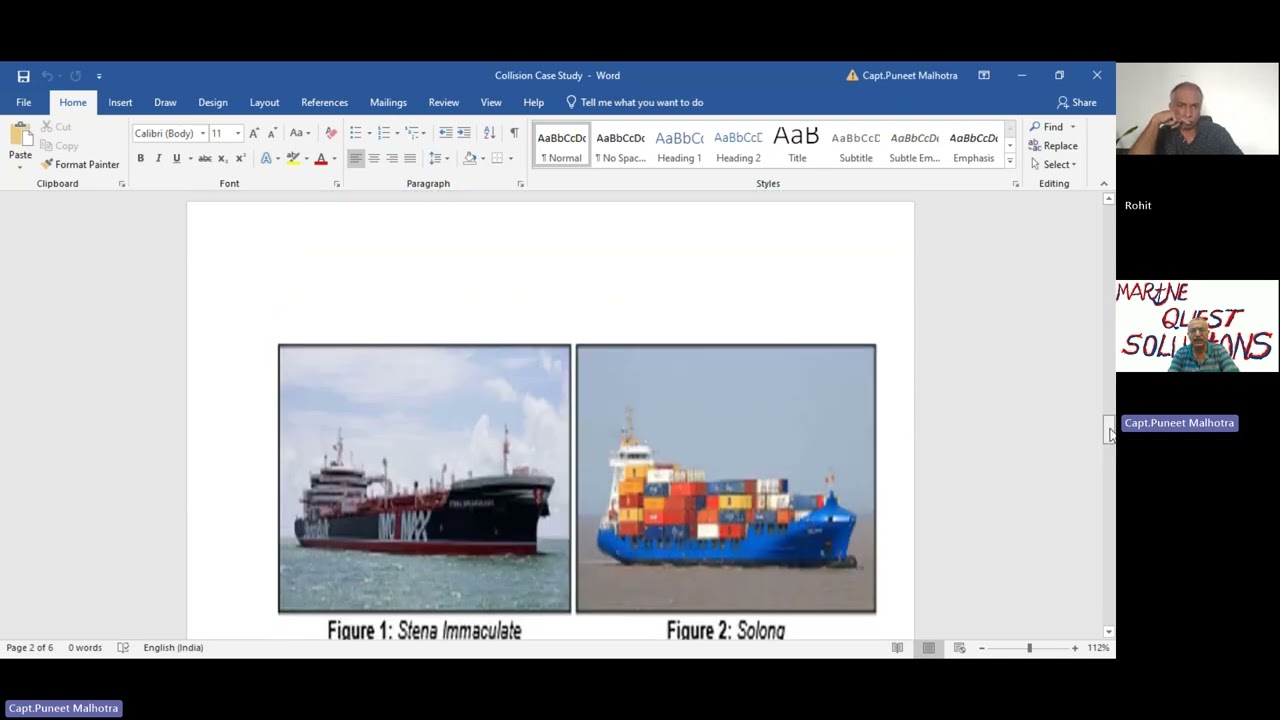
Task: Activate the Format Painter tool
Action: click(x=80, y=164)
